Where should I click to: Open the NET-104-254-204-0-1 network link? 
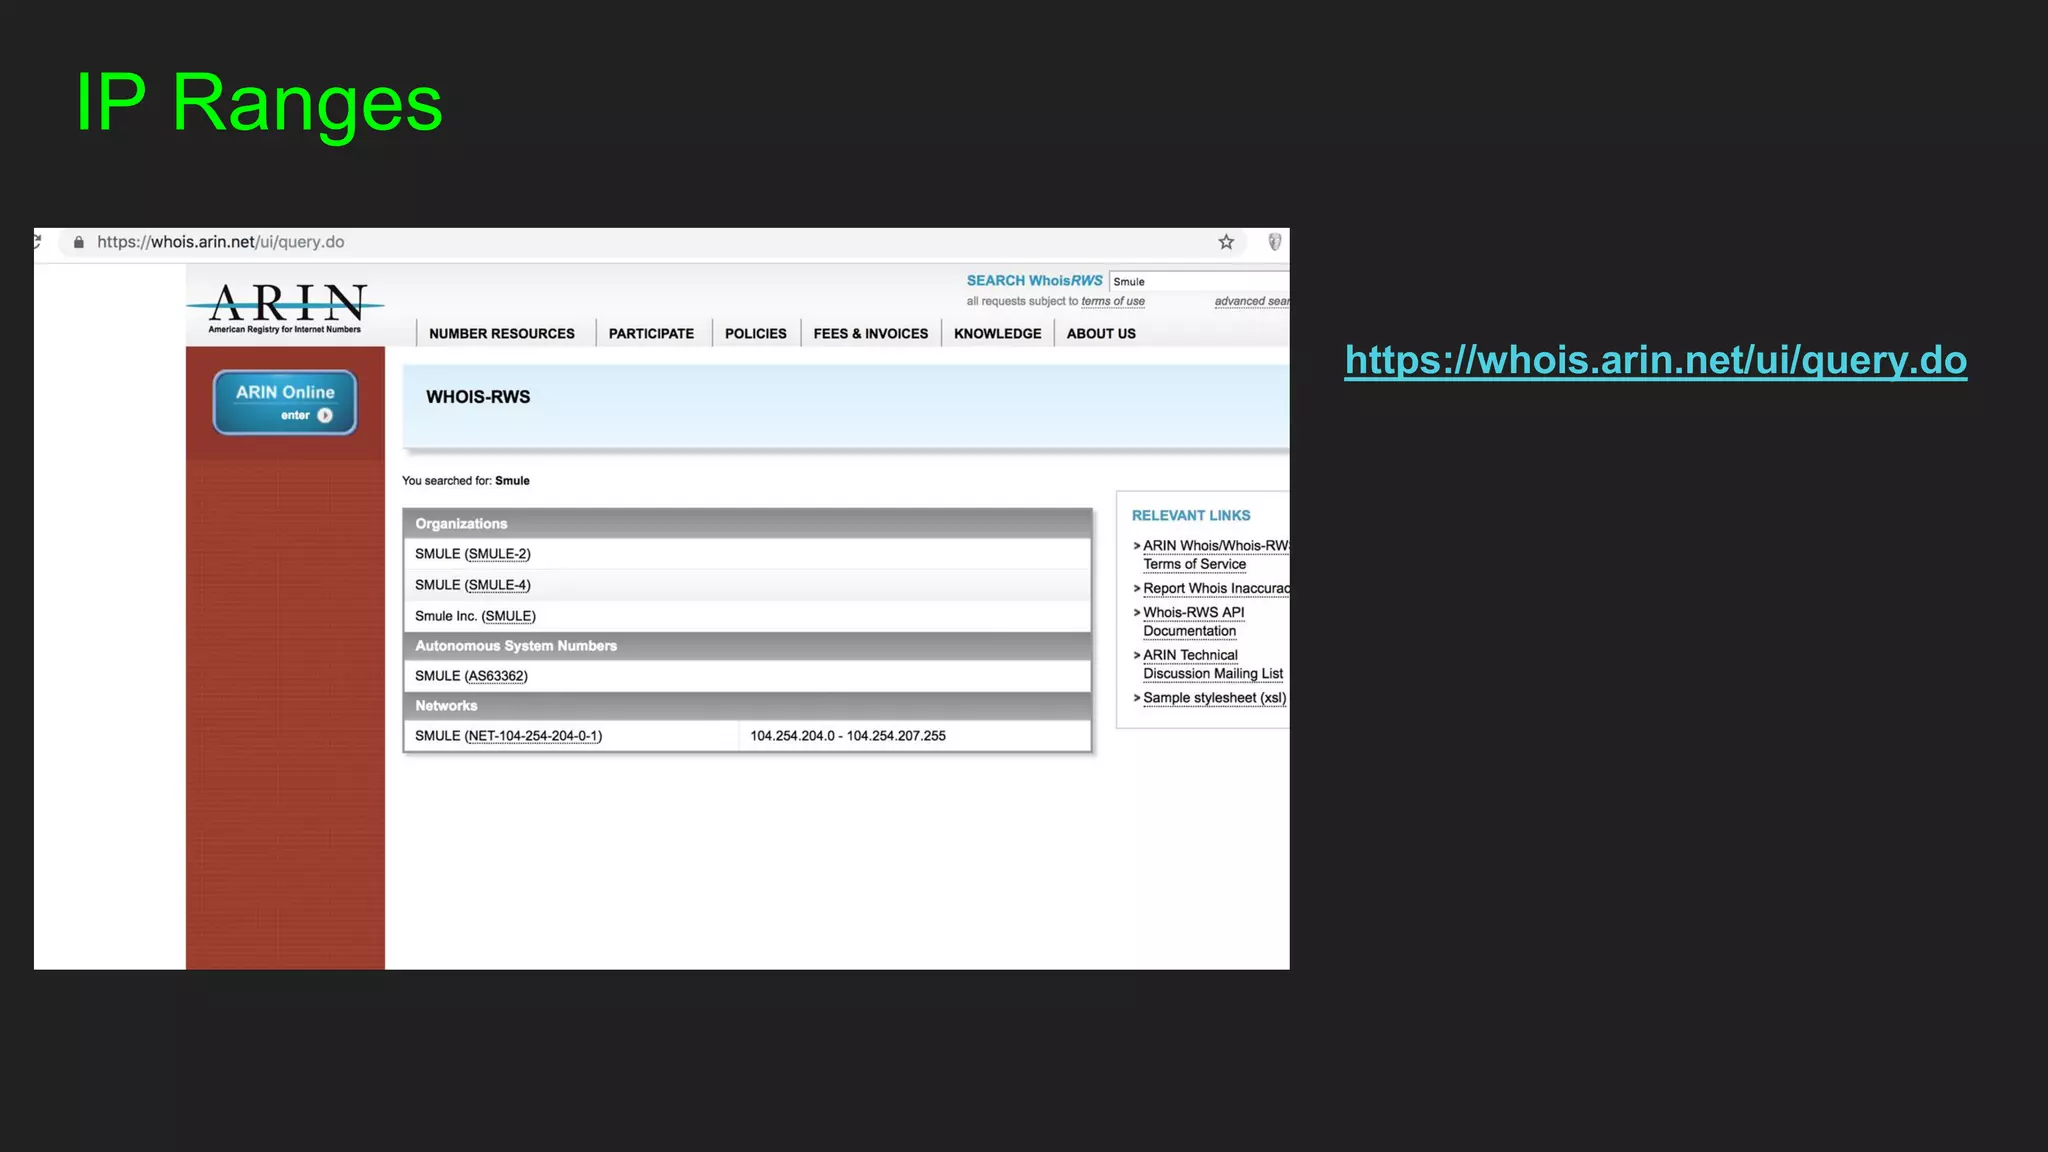tap(533, 736)
